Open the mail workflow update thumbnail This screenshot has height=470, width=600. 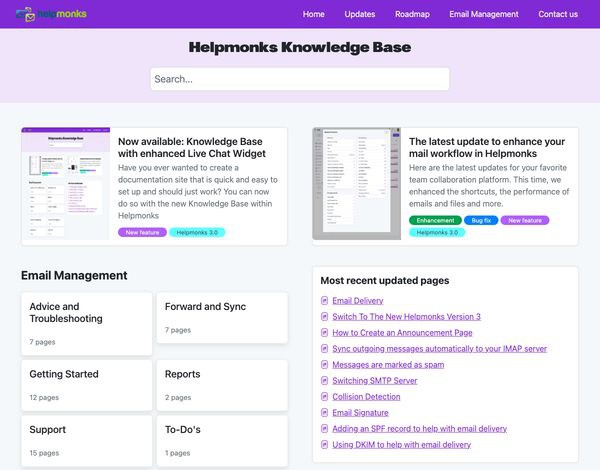tap(357, 184)
